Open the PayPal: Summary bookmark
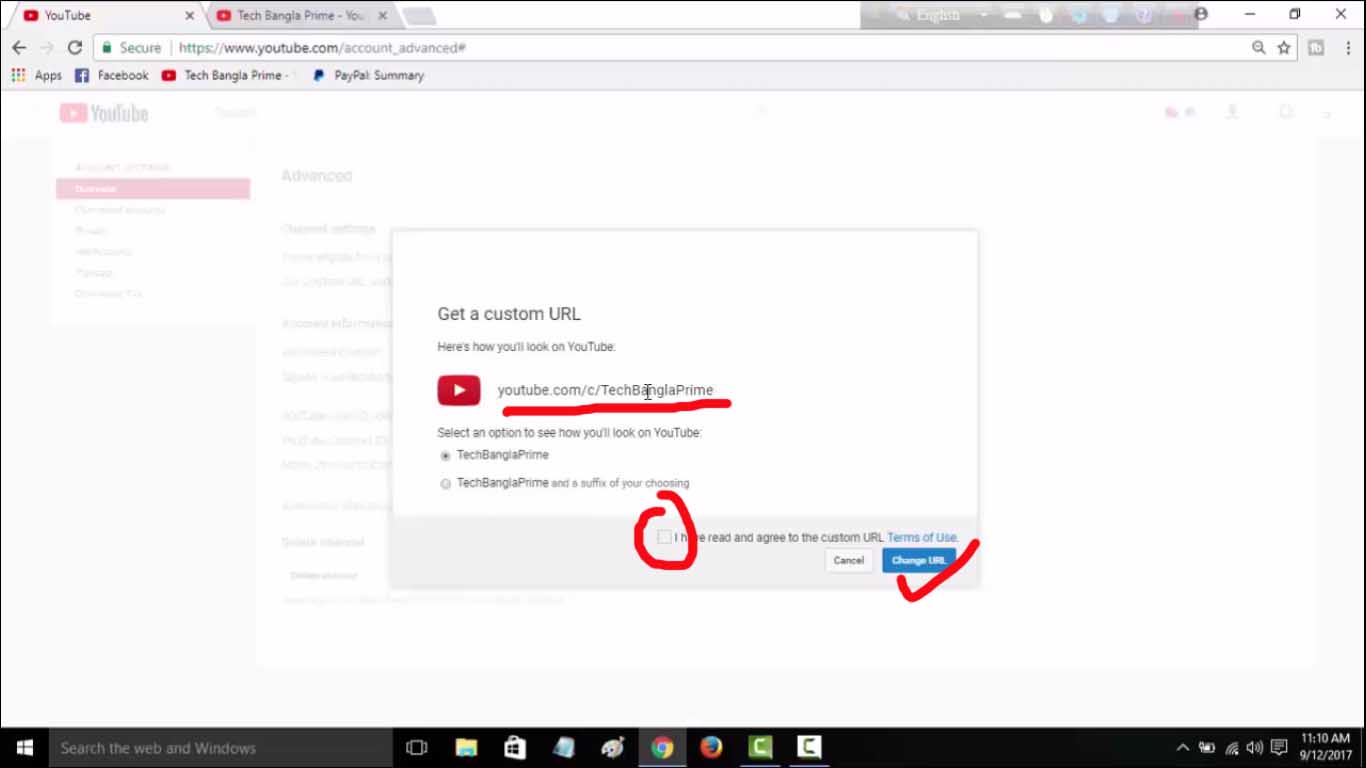Screen dimensions: 1366x768 [x=368, y=75]
